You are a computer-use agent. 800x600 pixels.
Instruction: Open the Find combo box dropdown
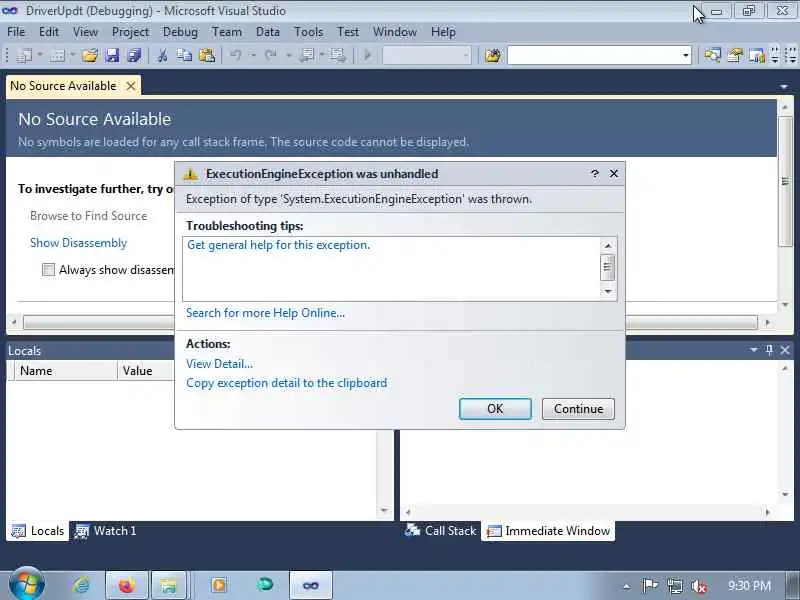(686, 55)
